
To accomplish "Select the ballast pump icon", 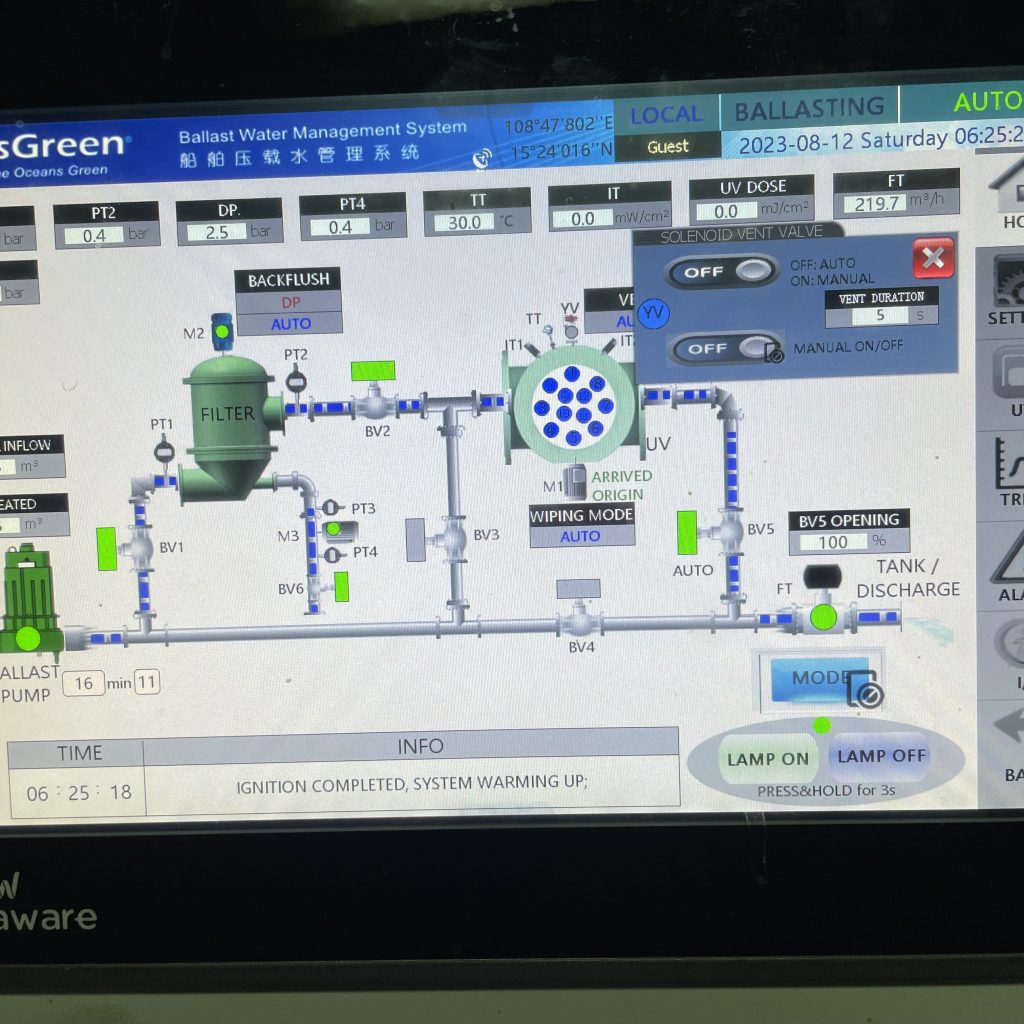I will click(x=27, y=601).
